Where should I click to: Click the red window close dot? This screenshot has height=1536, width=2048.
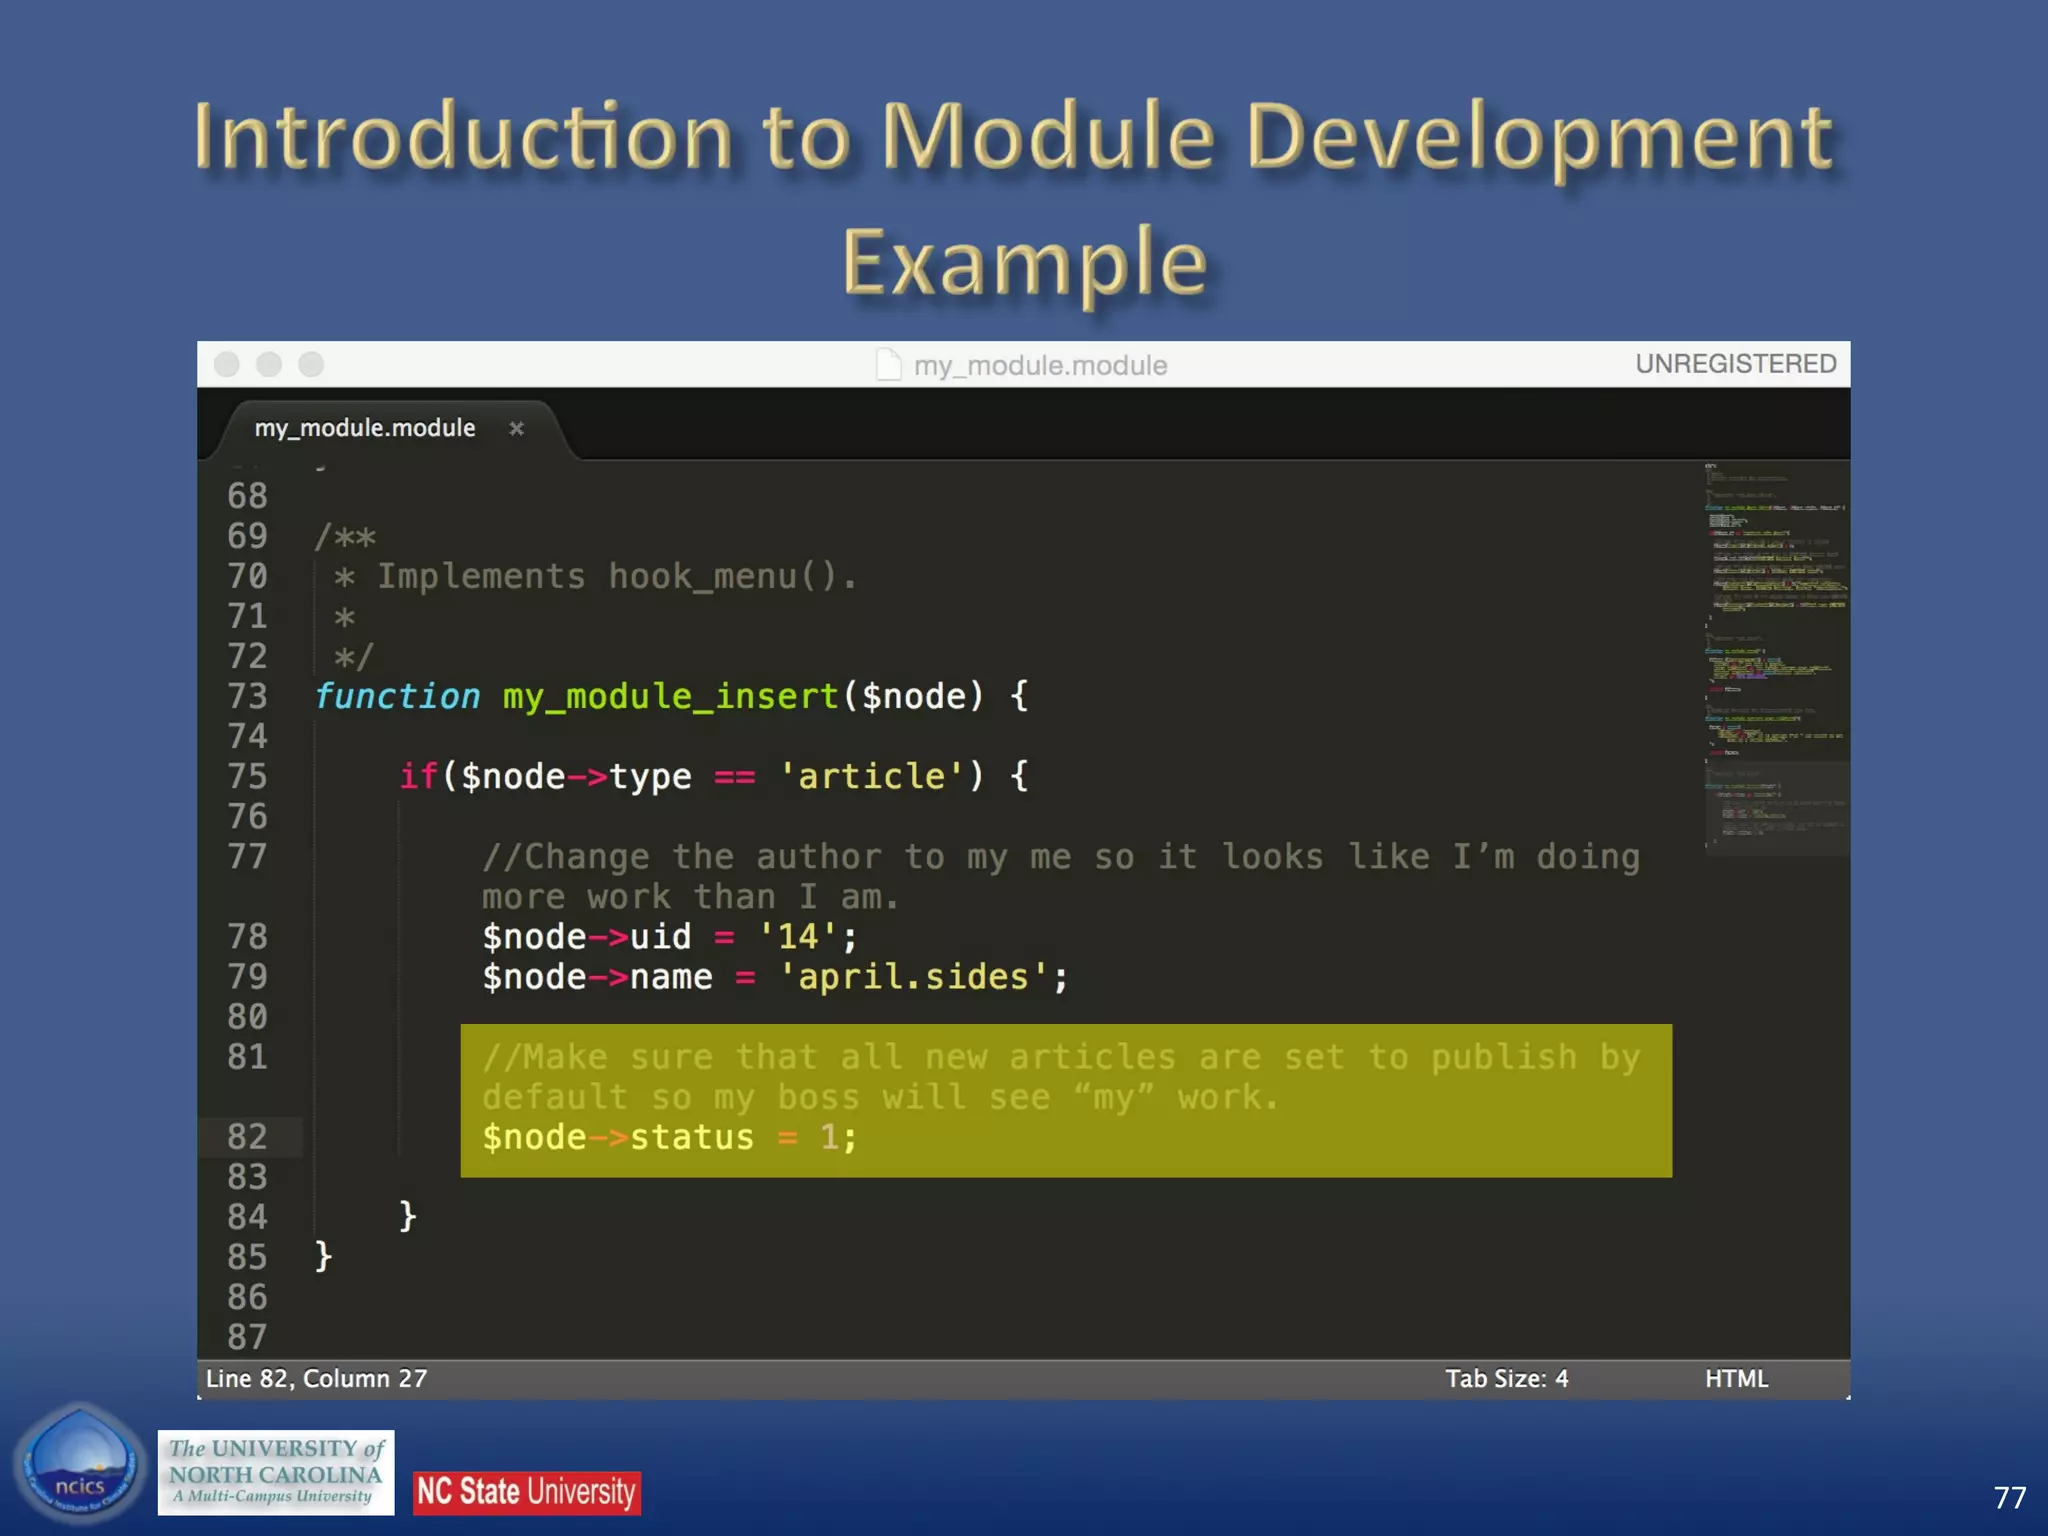227,365
